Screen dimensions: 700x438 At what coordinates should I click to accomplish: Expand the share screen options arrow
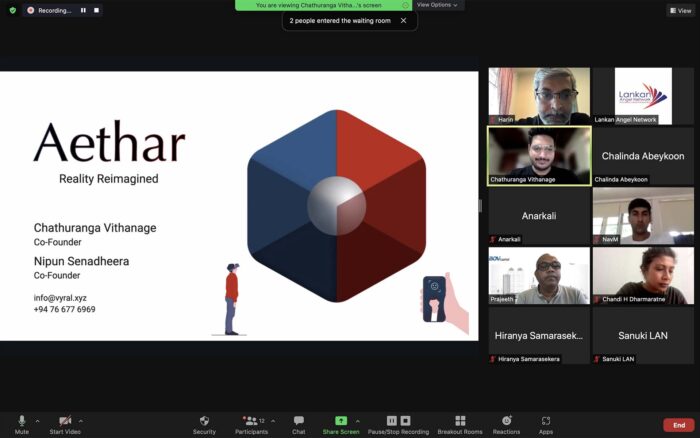pyautogui.click(x=358, y=420)
